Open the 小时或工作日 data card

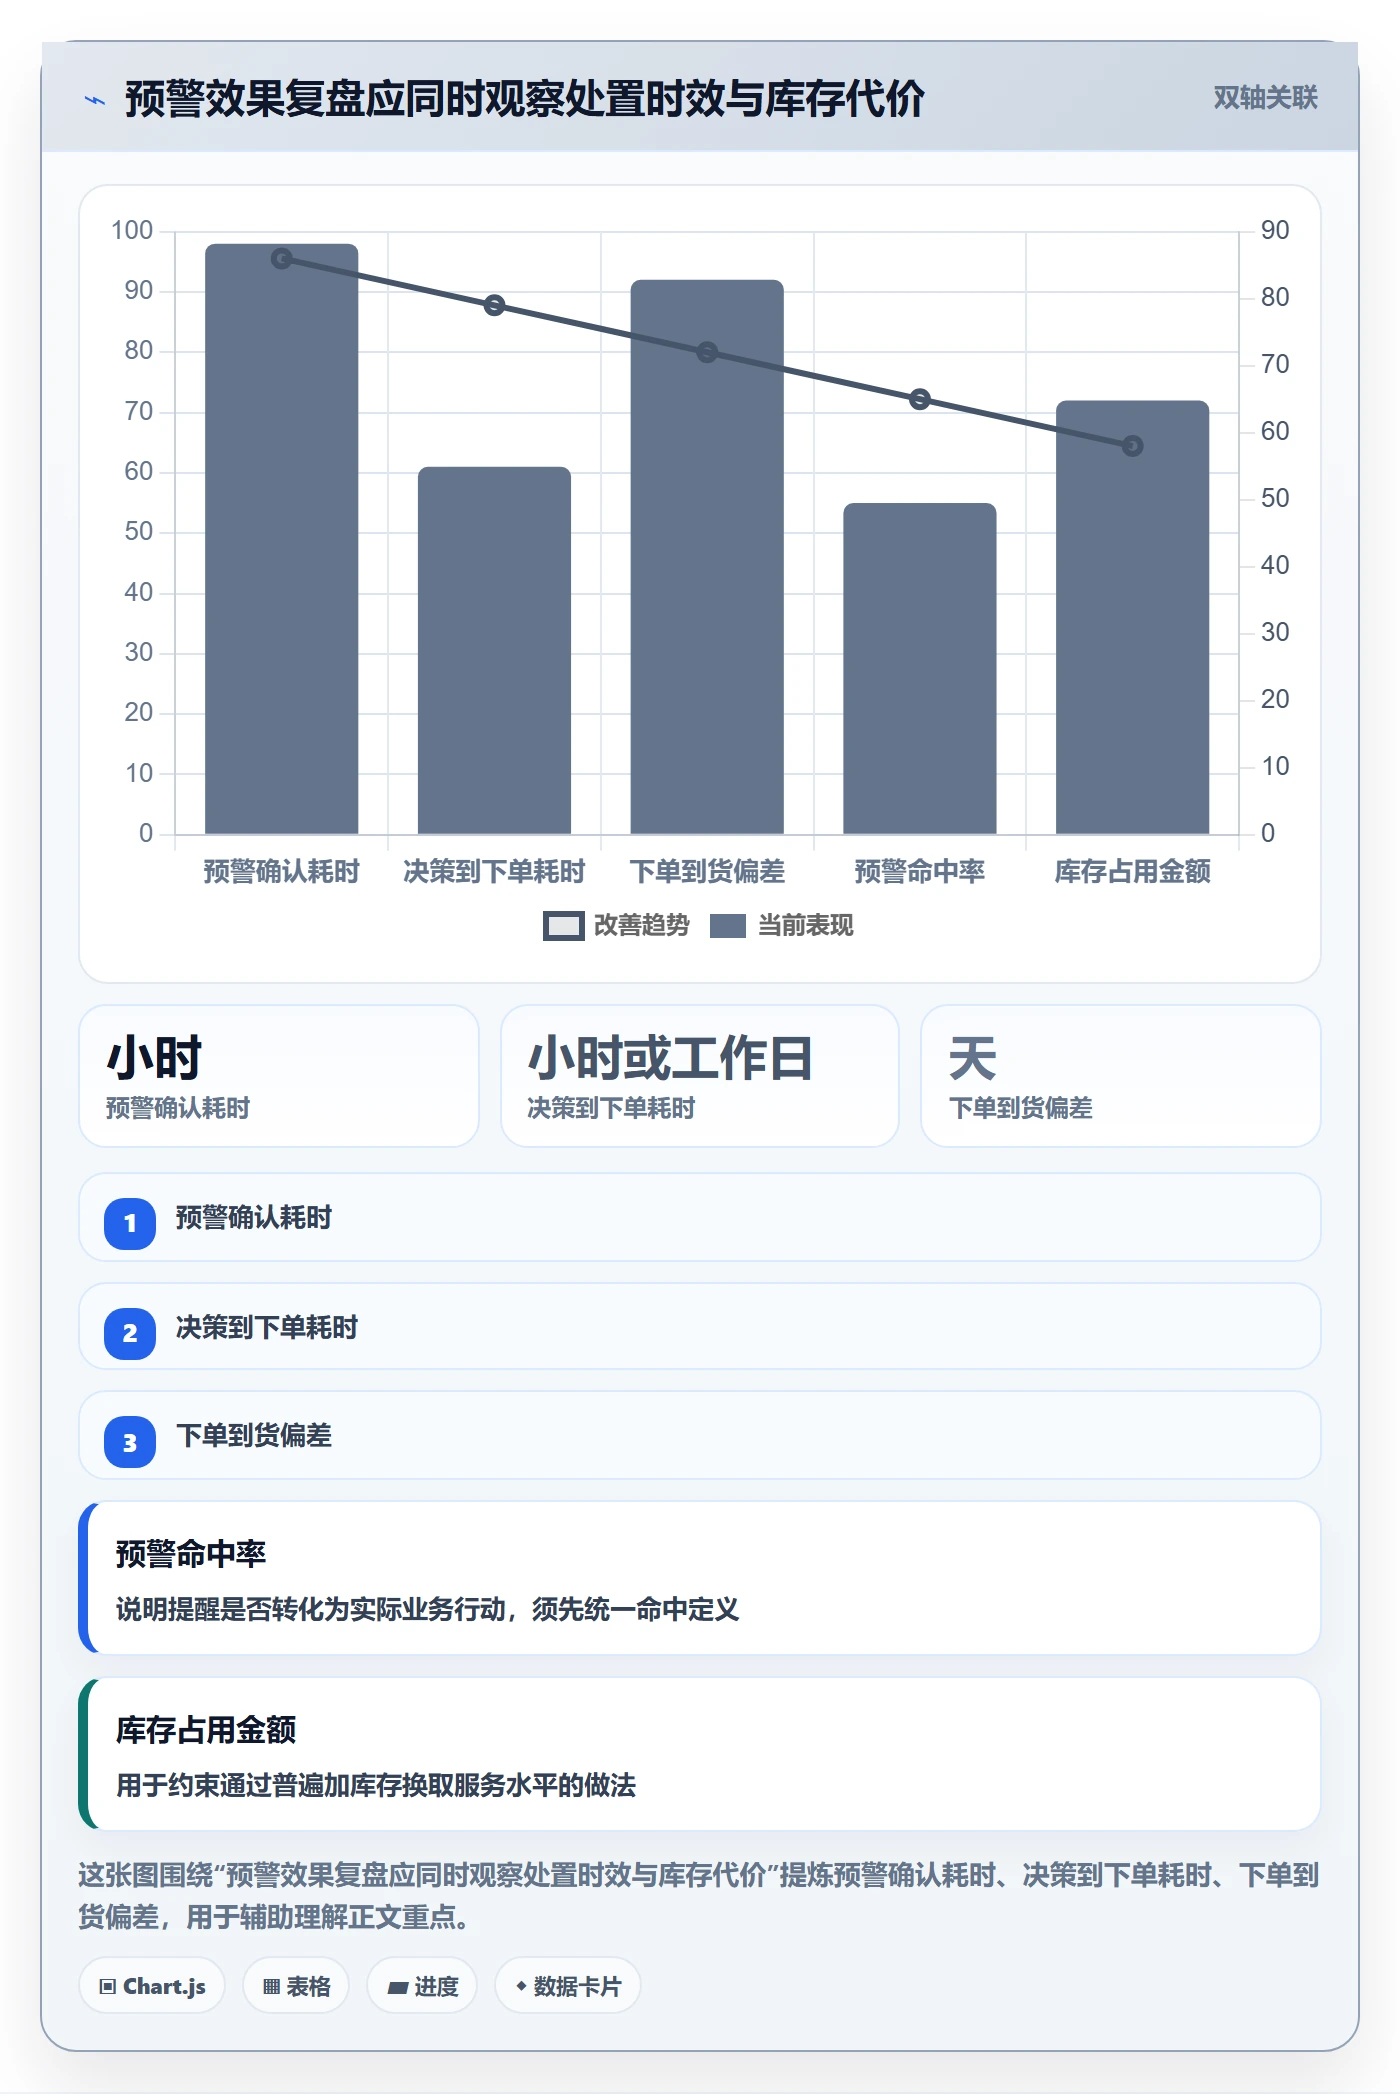700,1076
